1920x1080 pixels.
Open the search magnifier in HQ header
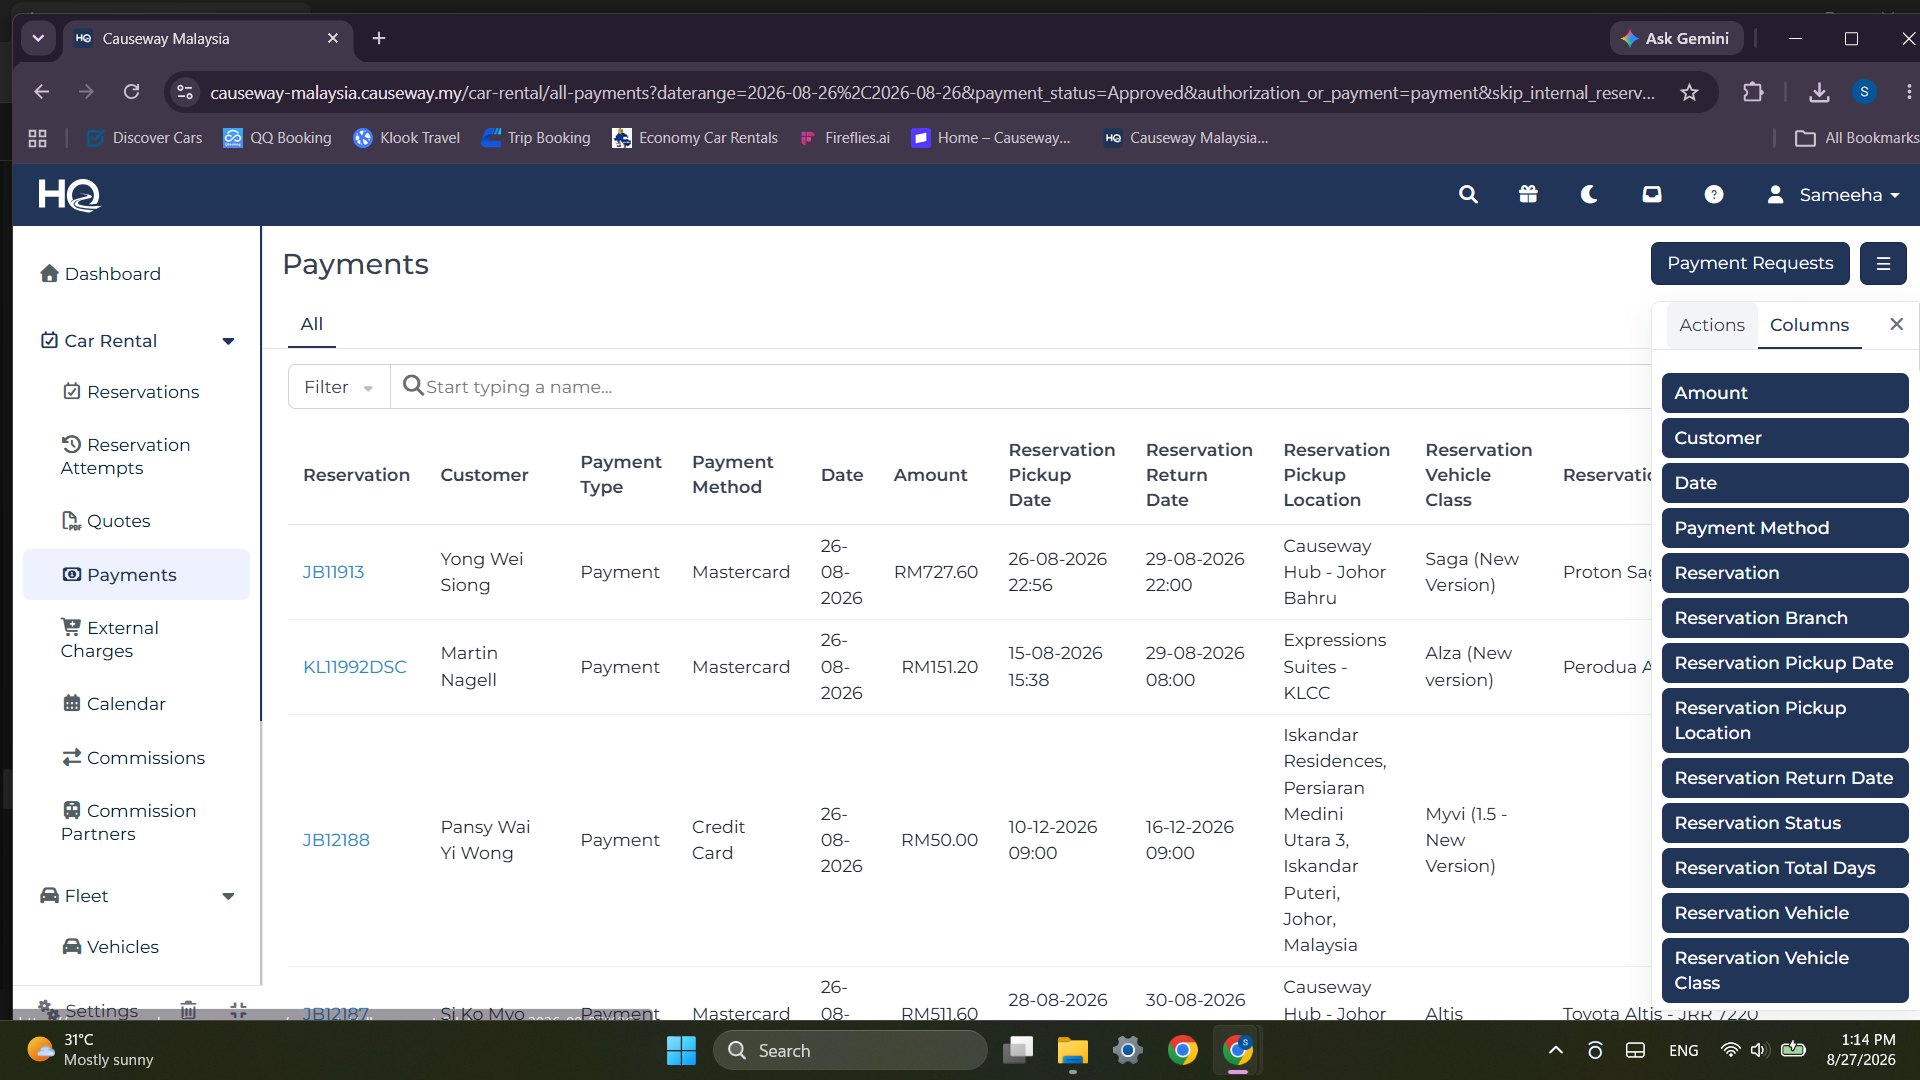(1468, 195)
